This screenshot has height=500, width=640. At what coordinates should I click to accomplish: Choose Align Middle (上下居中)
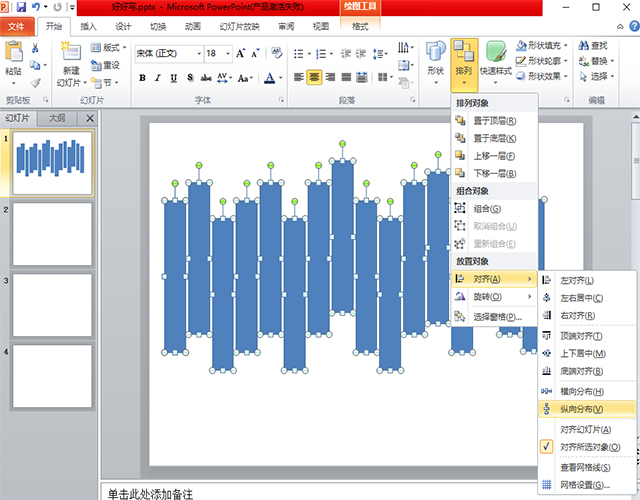tap(587, 353)
